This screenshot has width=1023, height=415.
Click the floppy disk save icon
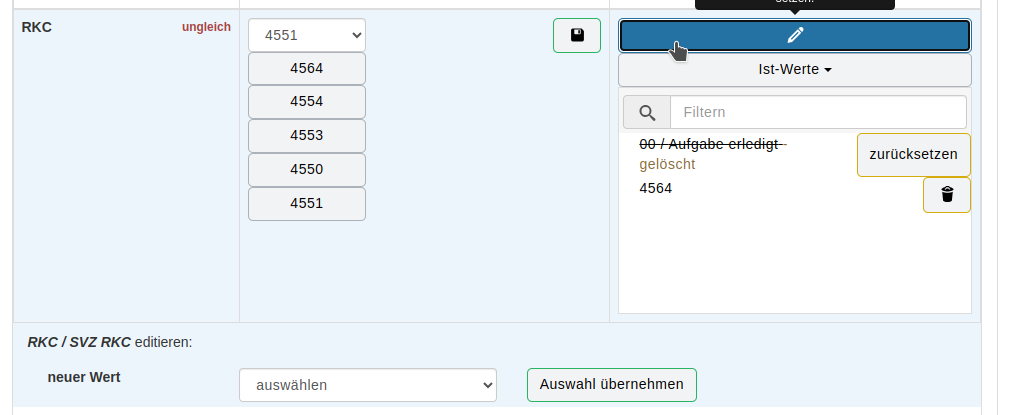click(577, 35)
